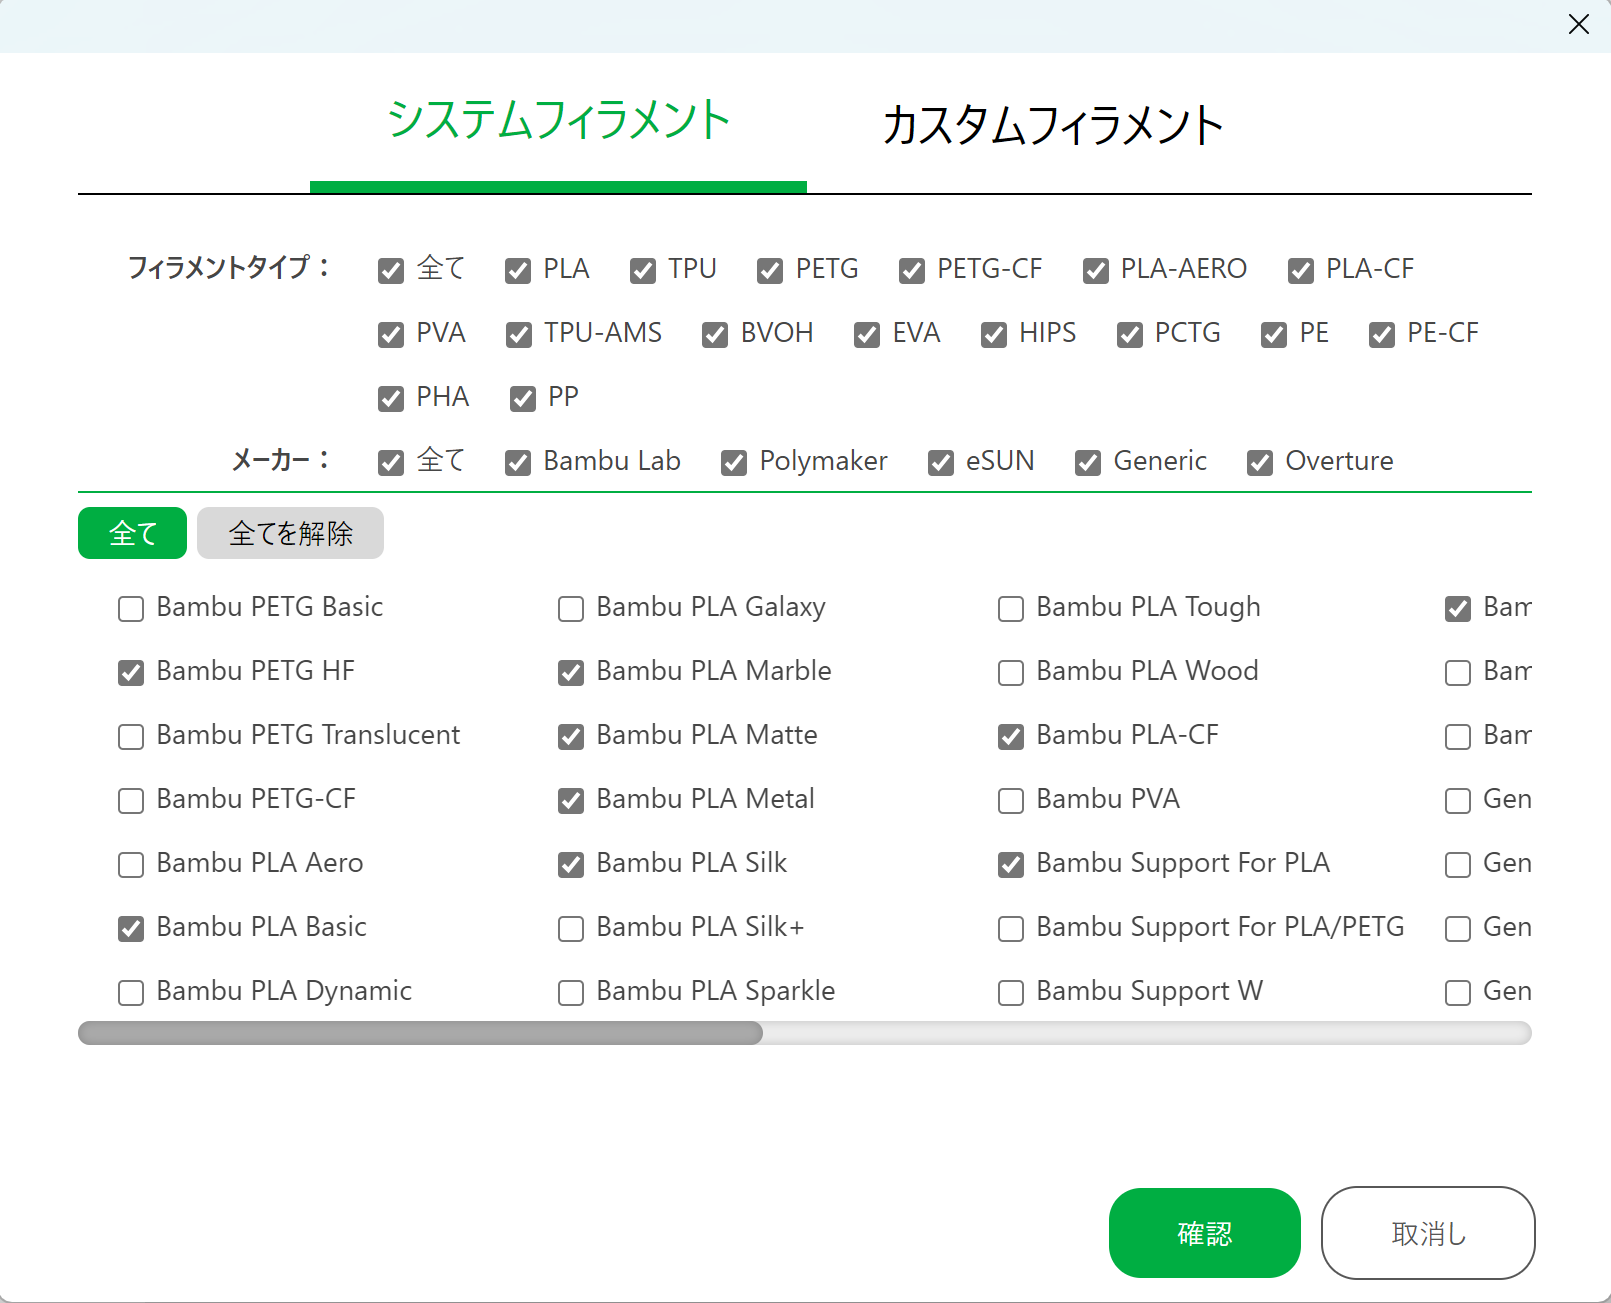Click the 確認 confirm button
Image resolution: width=1611 pixels, height=1303 pixels.
coord(1204,1233)
